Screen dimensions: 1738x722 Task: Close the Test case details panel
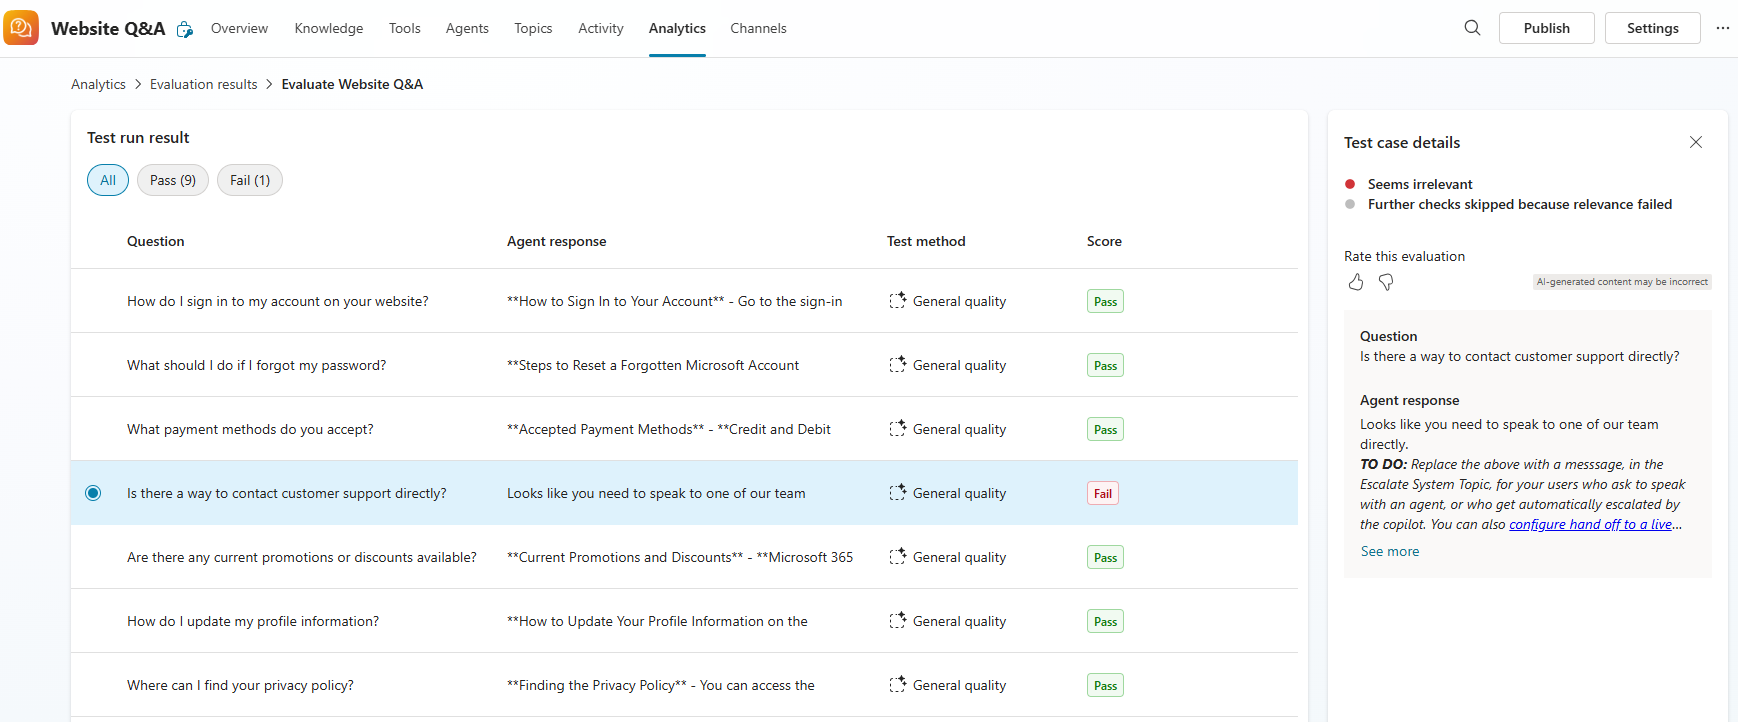click(1695, 142)
